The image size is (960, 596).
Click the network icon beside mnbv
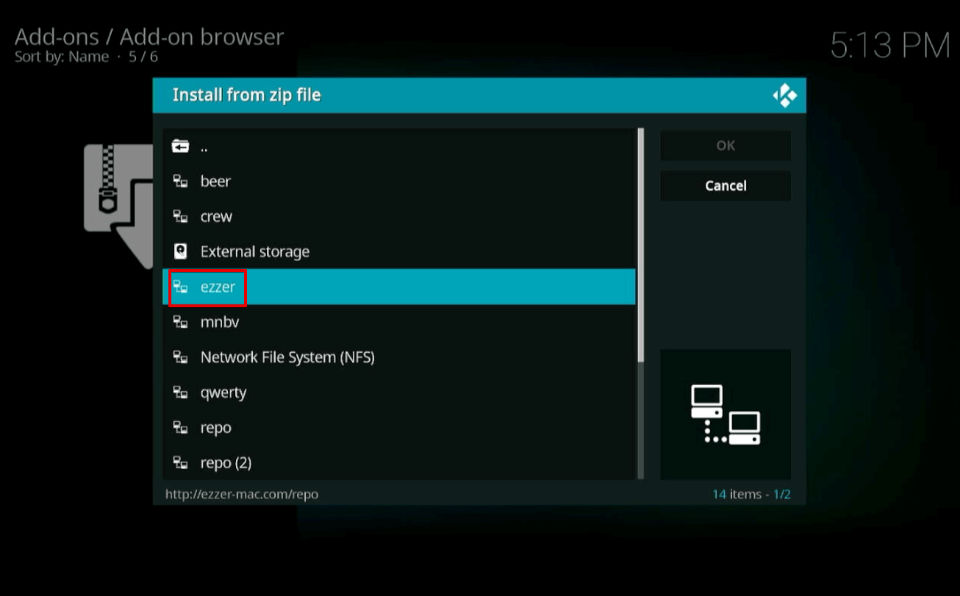tap(180, 322)
